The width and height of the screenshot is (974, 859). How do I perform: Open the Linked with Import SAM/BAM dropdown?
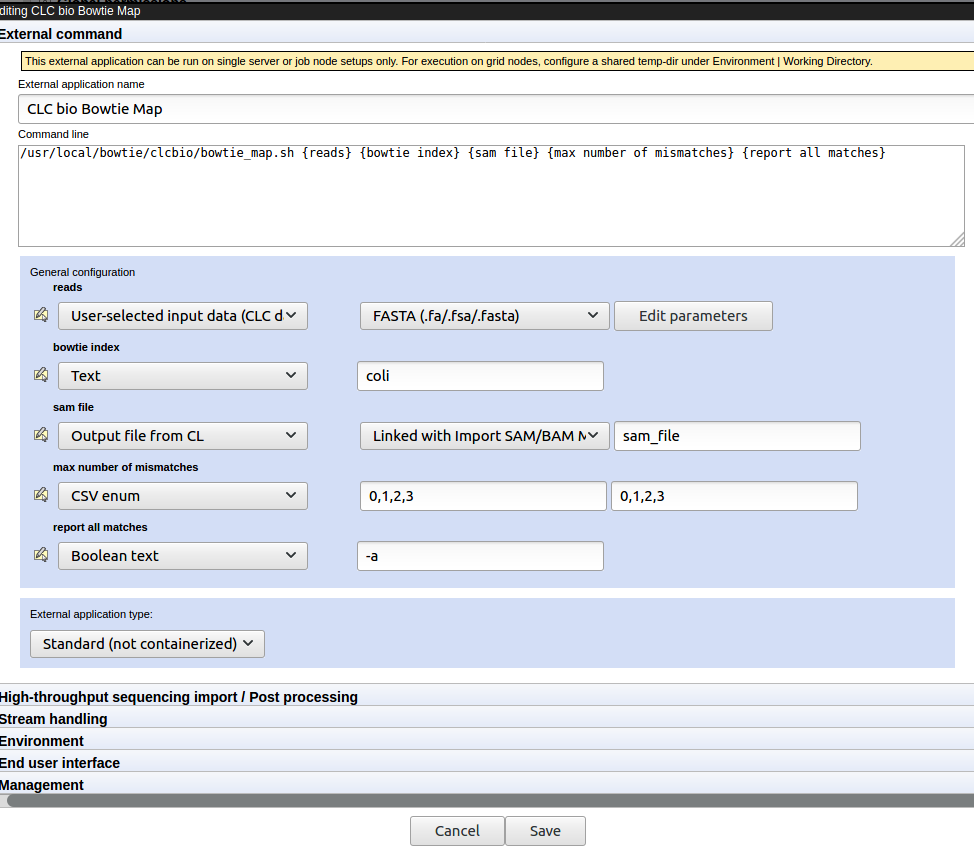click(484, 435)
